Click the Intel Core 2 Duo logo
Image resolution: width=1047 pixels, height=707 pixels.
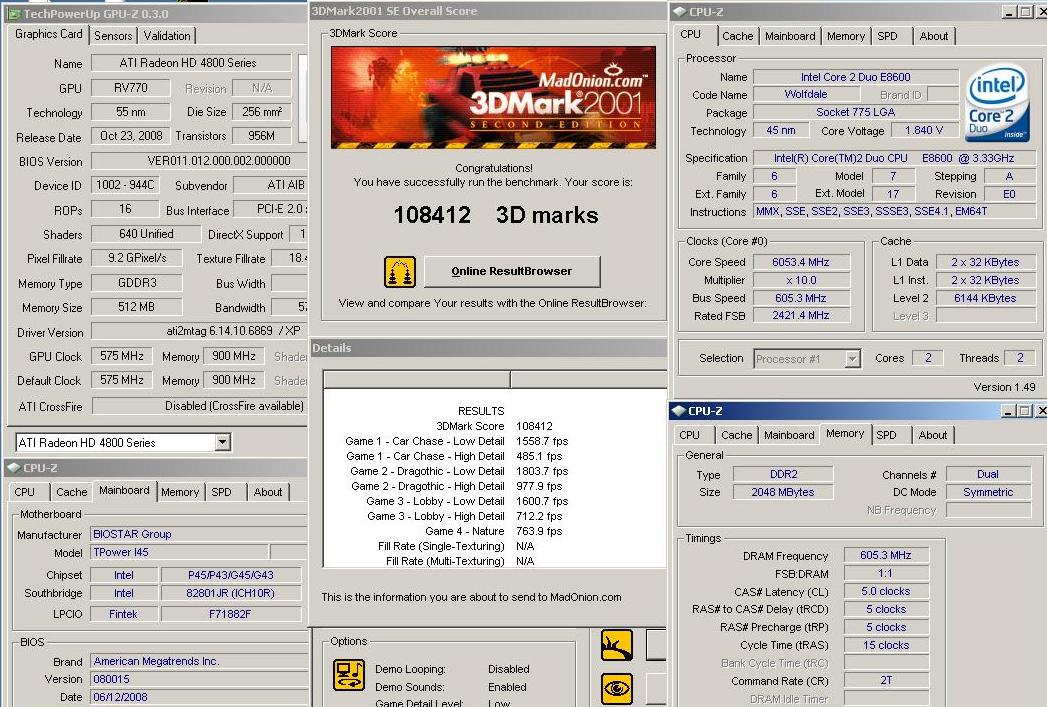pyautogui.click(x=997, y=102)
